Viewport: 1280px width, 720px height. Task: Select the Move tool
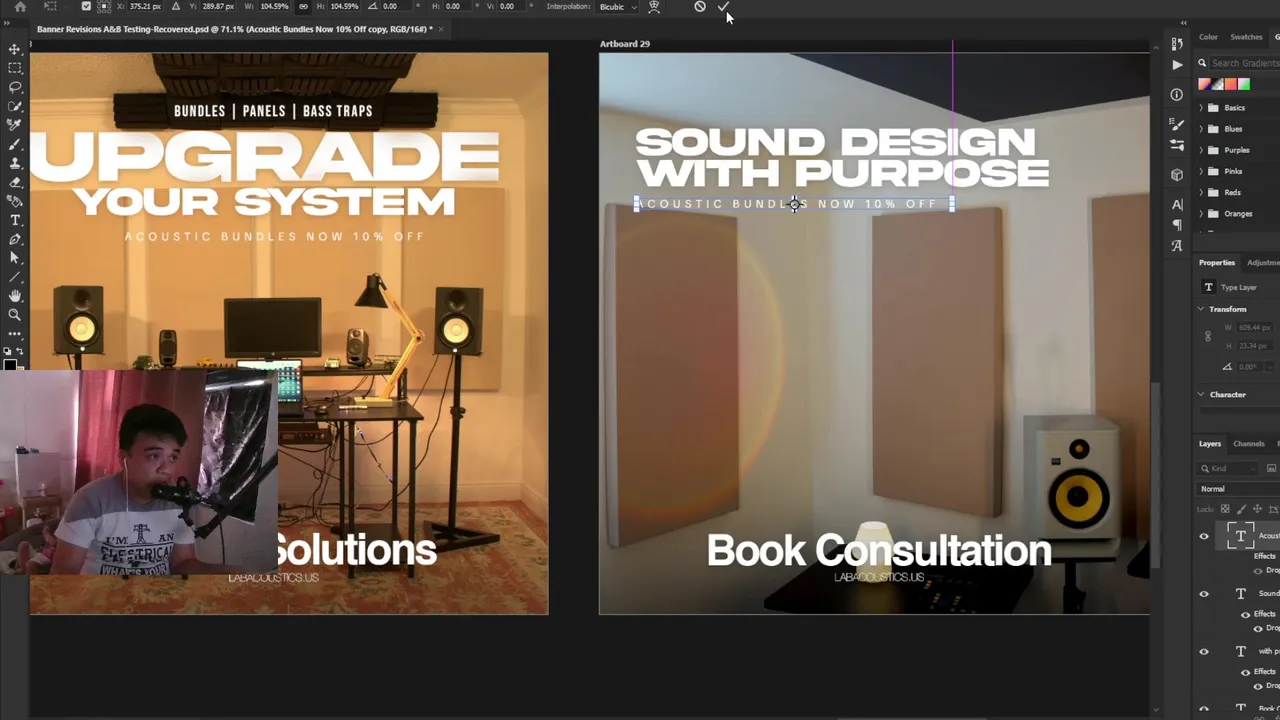click(15, 49)
